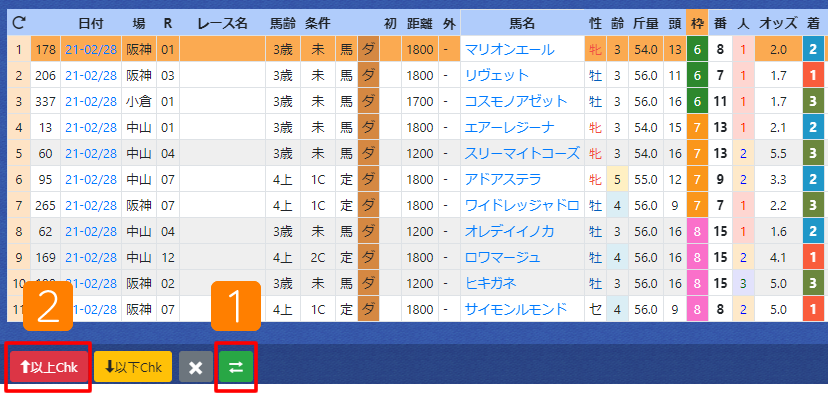Open date link 21-02/28 in row 178's next row 206
This screenshot has height=393, width=828.
pos(91,76)
